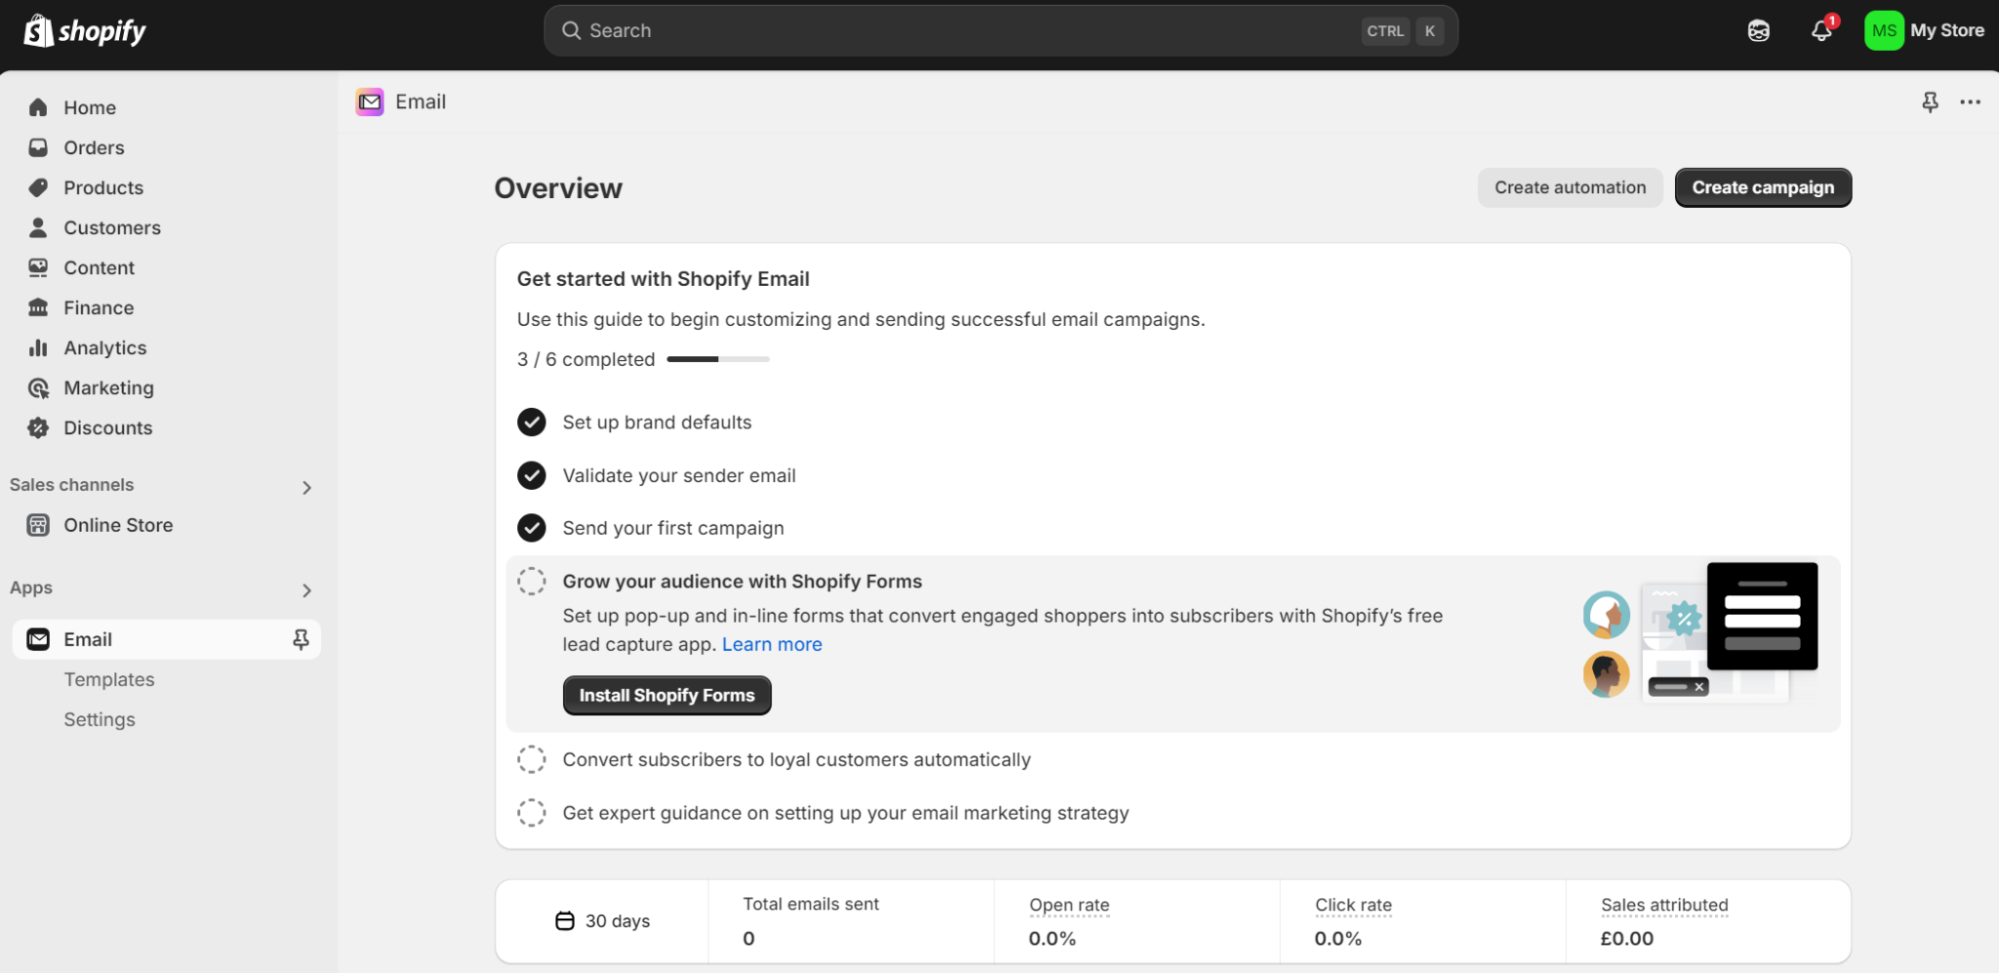This screenshot has width=1999, height=974.
Task: Click the Email app envelope icon in sidebar
Action: point(38,639)
